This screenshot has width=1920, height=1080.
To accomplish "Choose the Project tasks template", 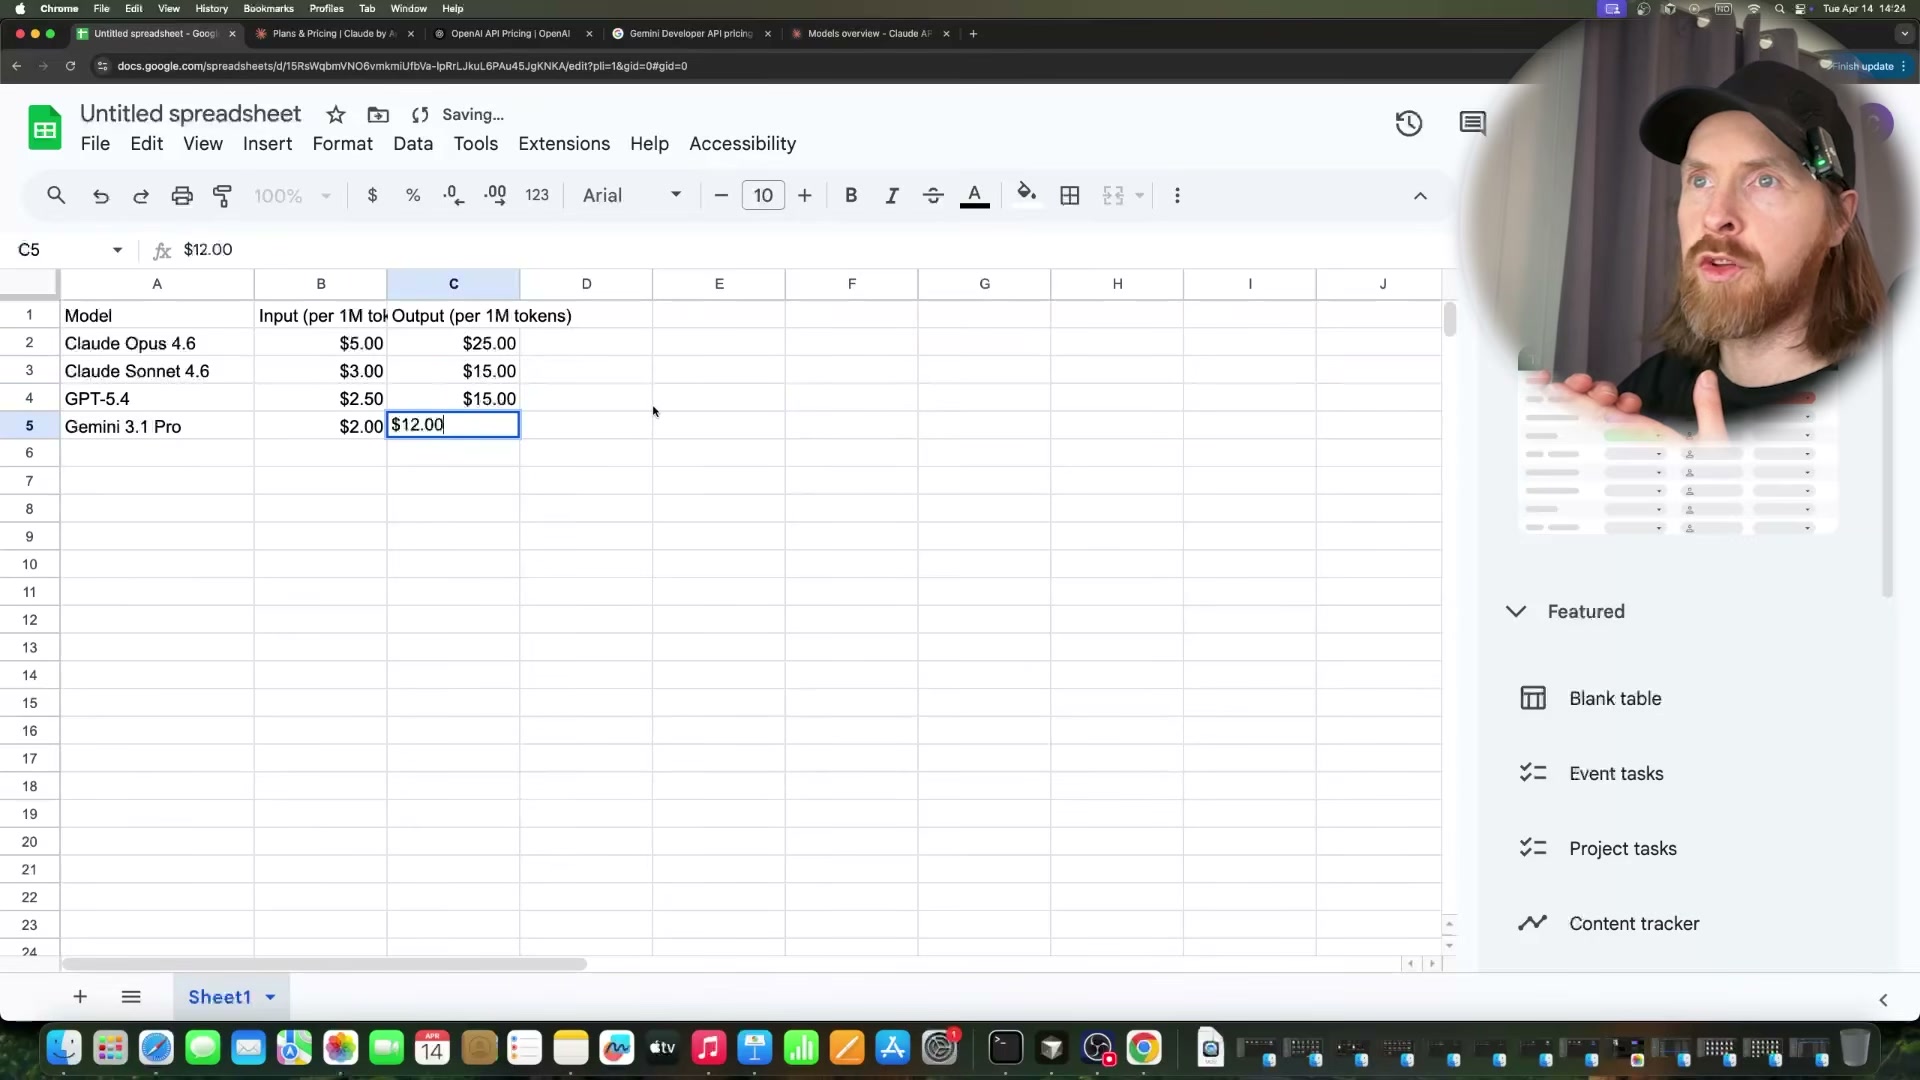I will pos(1622,848).
